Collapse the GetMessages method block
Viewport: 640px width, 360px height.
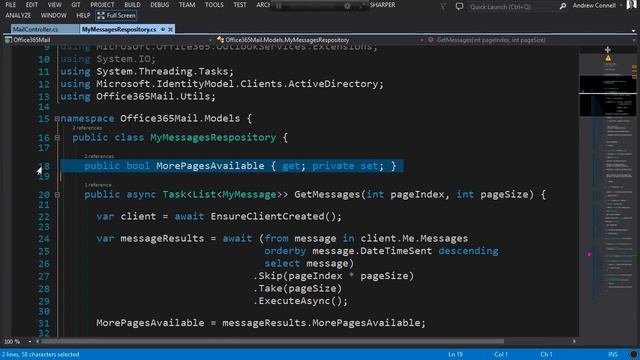coord(57,195)
